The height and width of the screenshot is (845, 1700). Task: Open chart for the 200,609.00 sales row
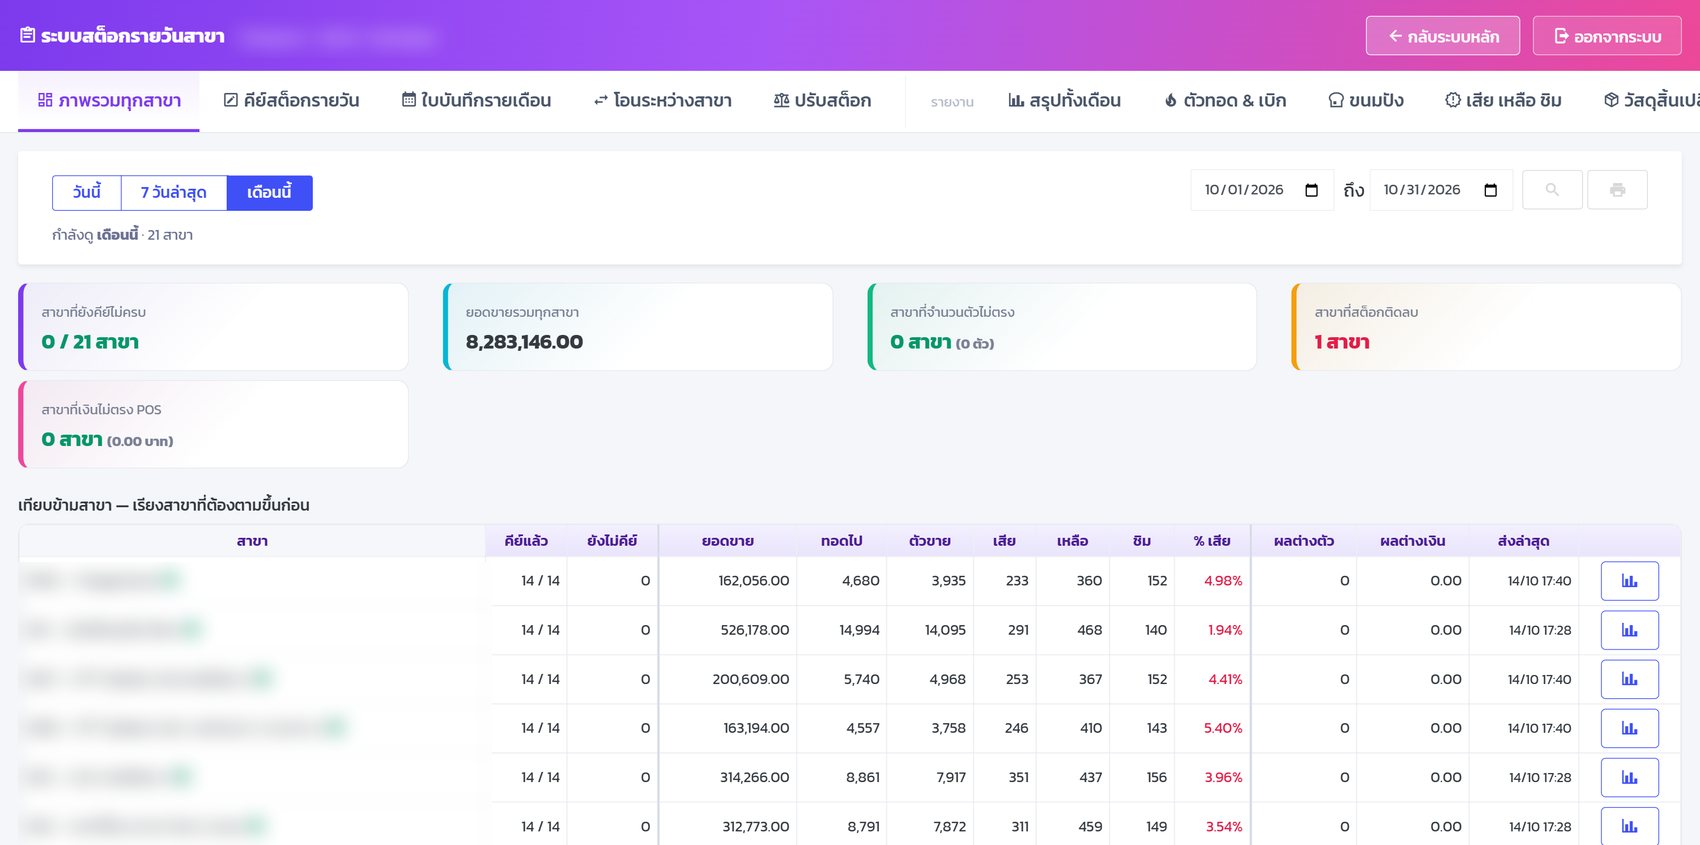click(1629, 679)
